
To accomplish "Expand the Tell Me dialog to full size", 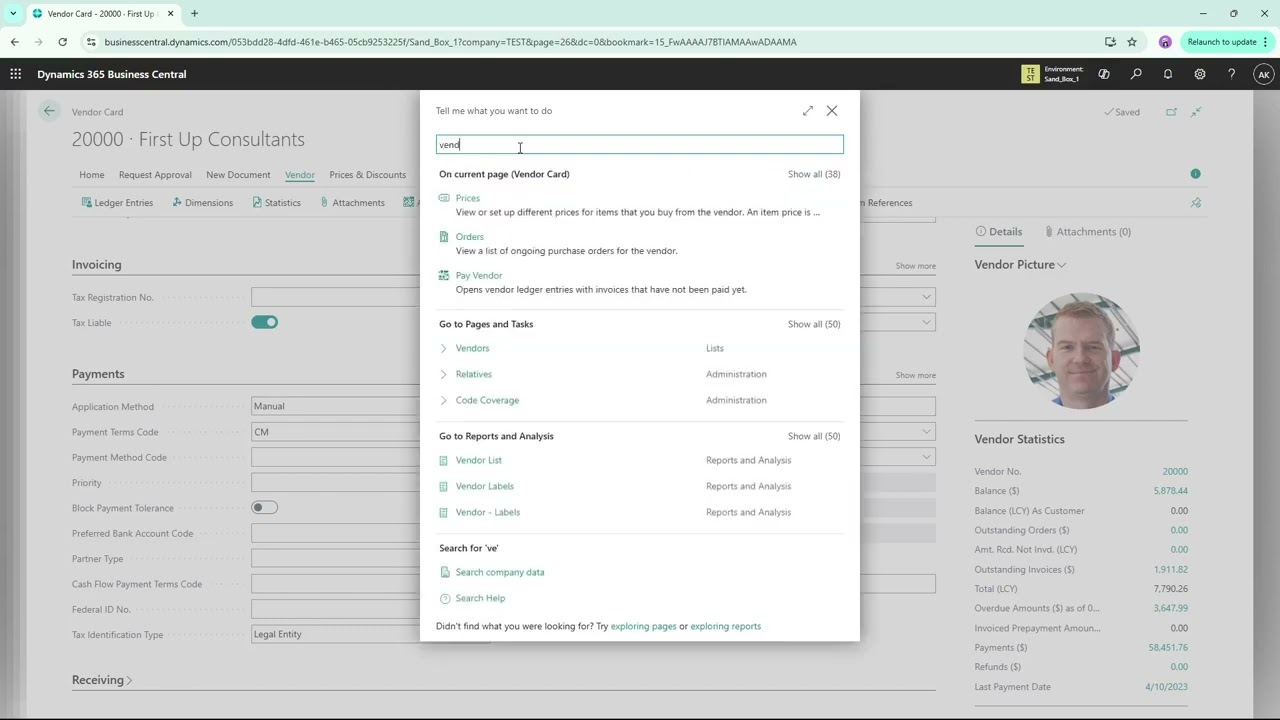I will [x=808, y=111].
